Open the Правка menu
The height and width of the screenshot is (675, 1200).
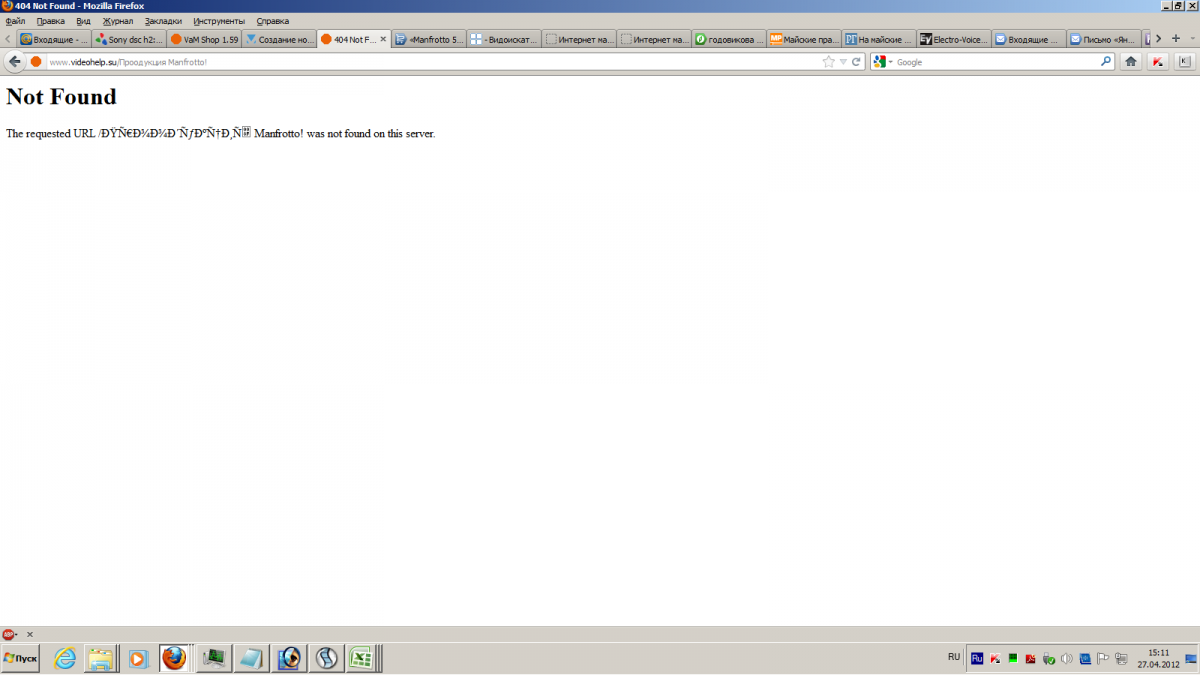tap(50, 21)
